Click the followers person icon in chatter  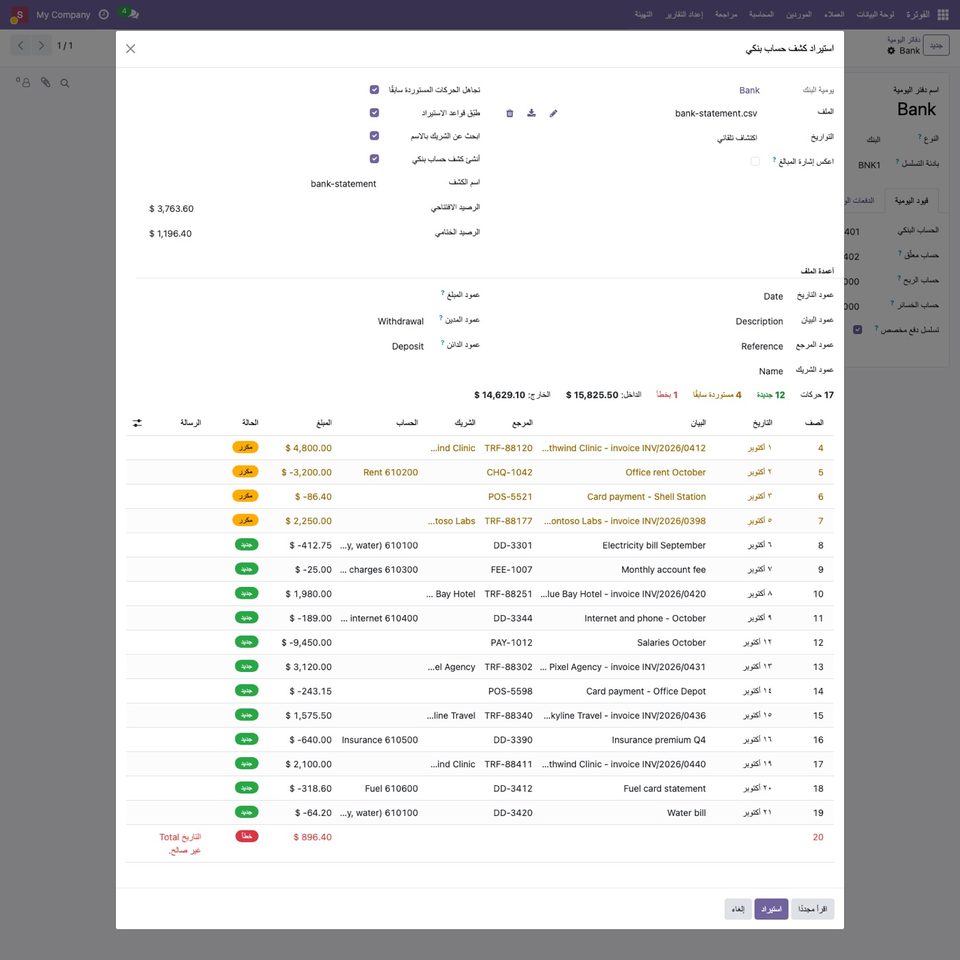[23, 82]
